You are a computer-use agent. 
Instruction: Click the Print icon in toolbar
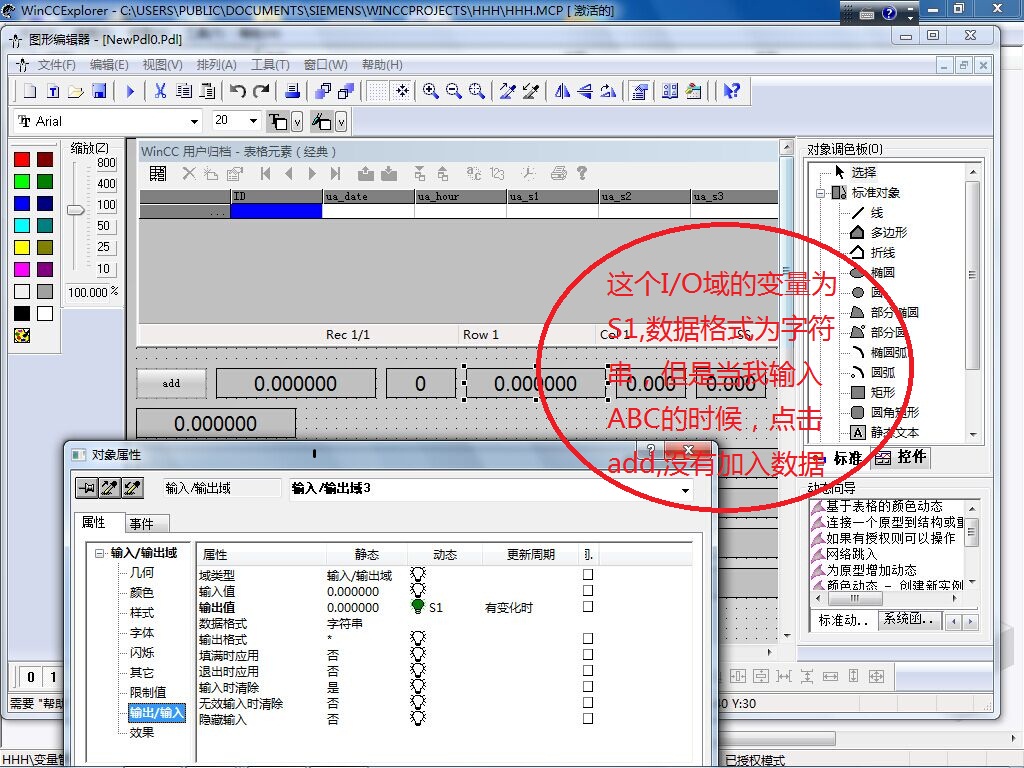click(292, 91)
